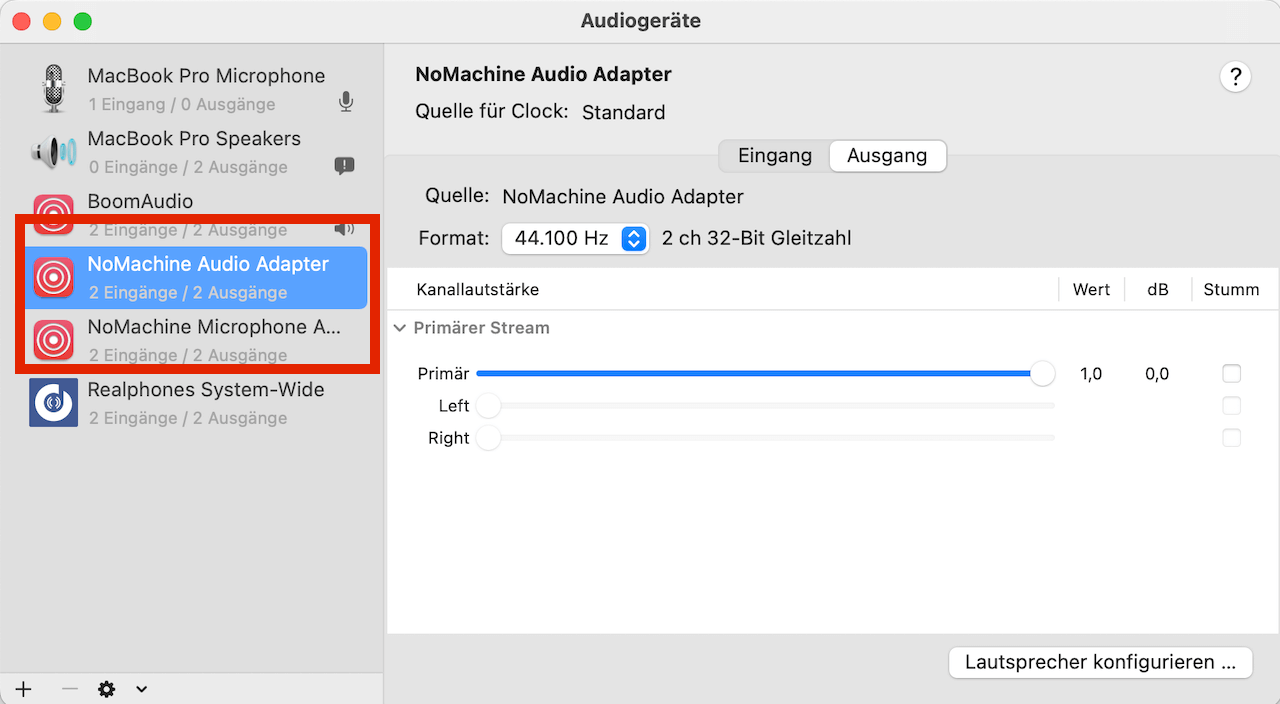This screenshot has width=1280, height=704.
Task: Click the default input microphone indicator icon
Action: coord(346,102)
